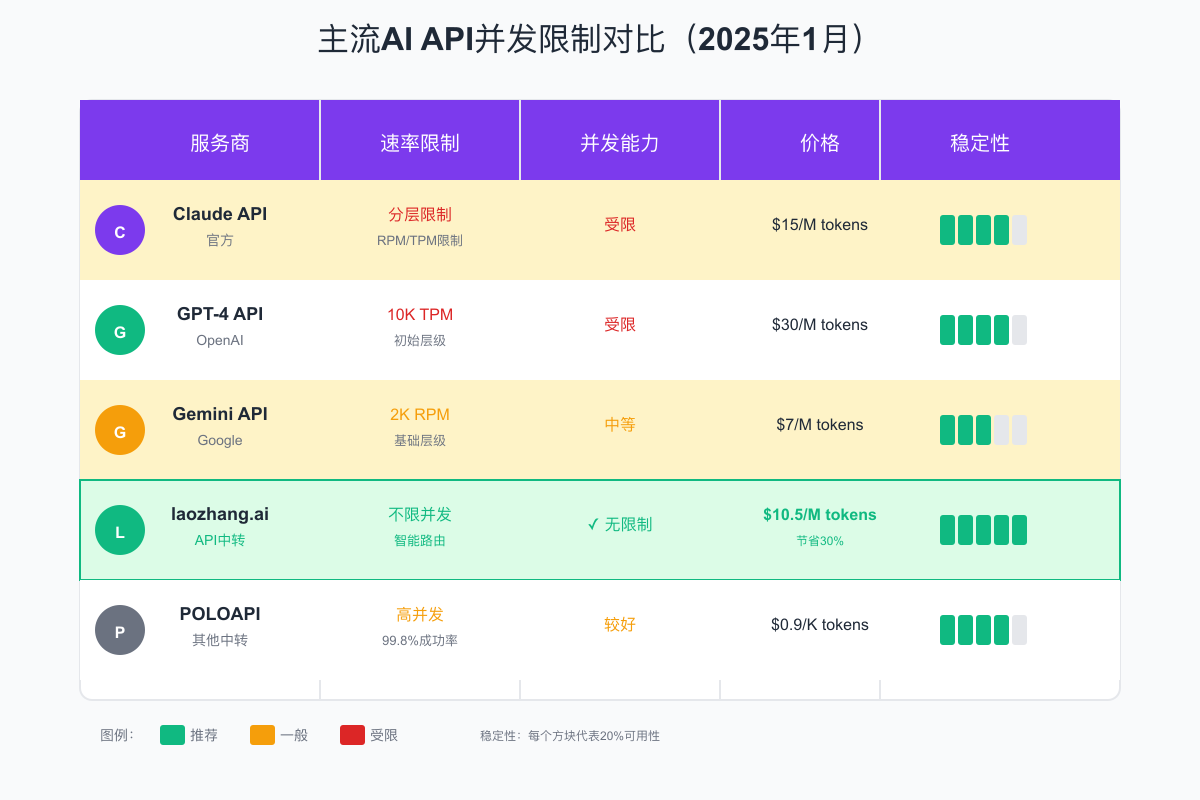The image size is (1200, 800).
Task: Click the 节省30% price label
Action: 820,541
